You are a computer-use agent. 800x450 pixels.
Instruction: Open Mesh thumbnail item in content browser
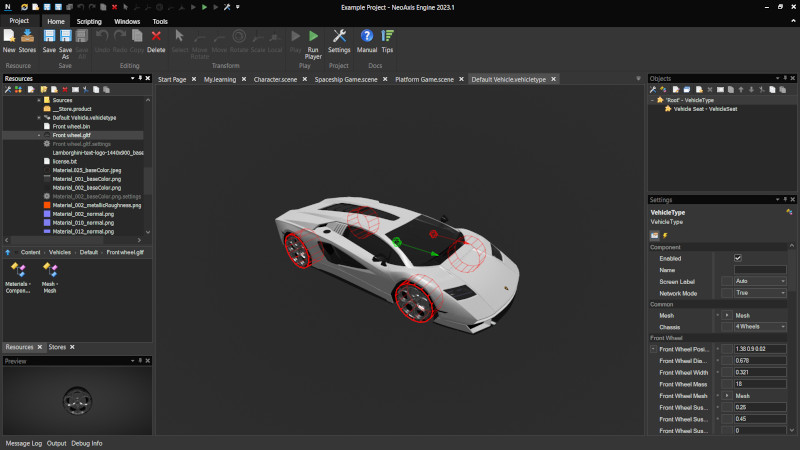coord(49,278)
